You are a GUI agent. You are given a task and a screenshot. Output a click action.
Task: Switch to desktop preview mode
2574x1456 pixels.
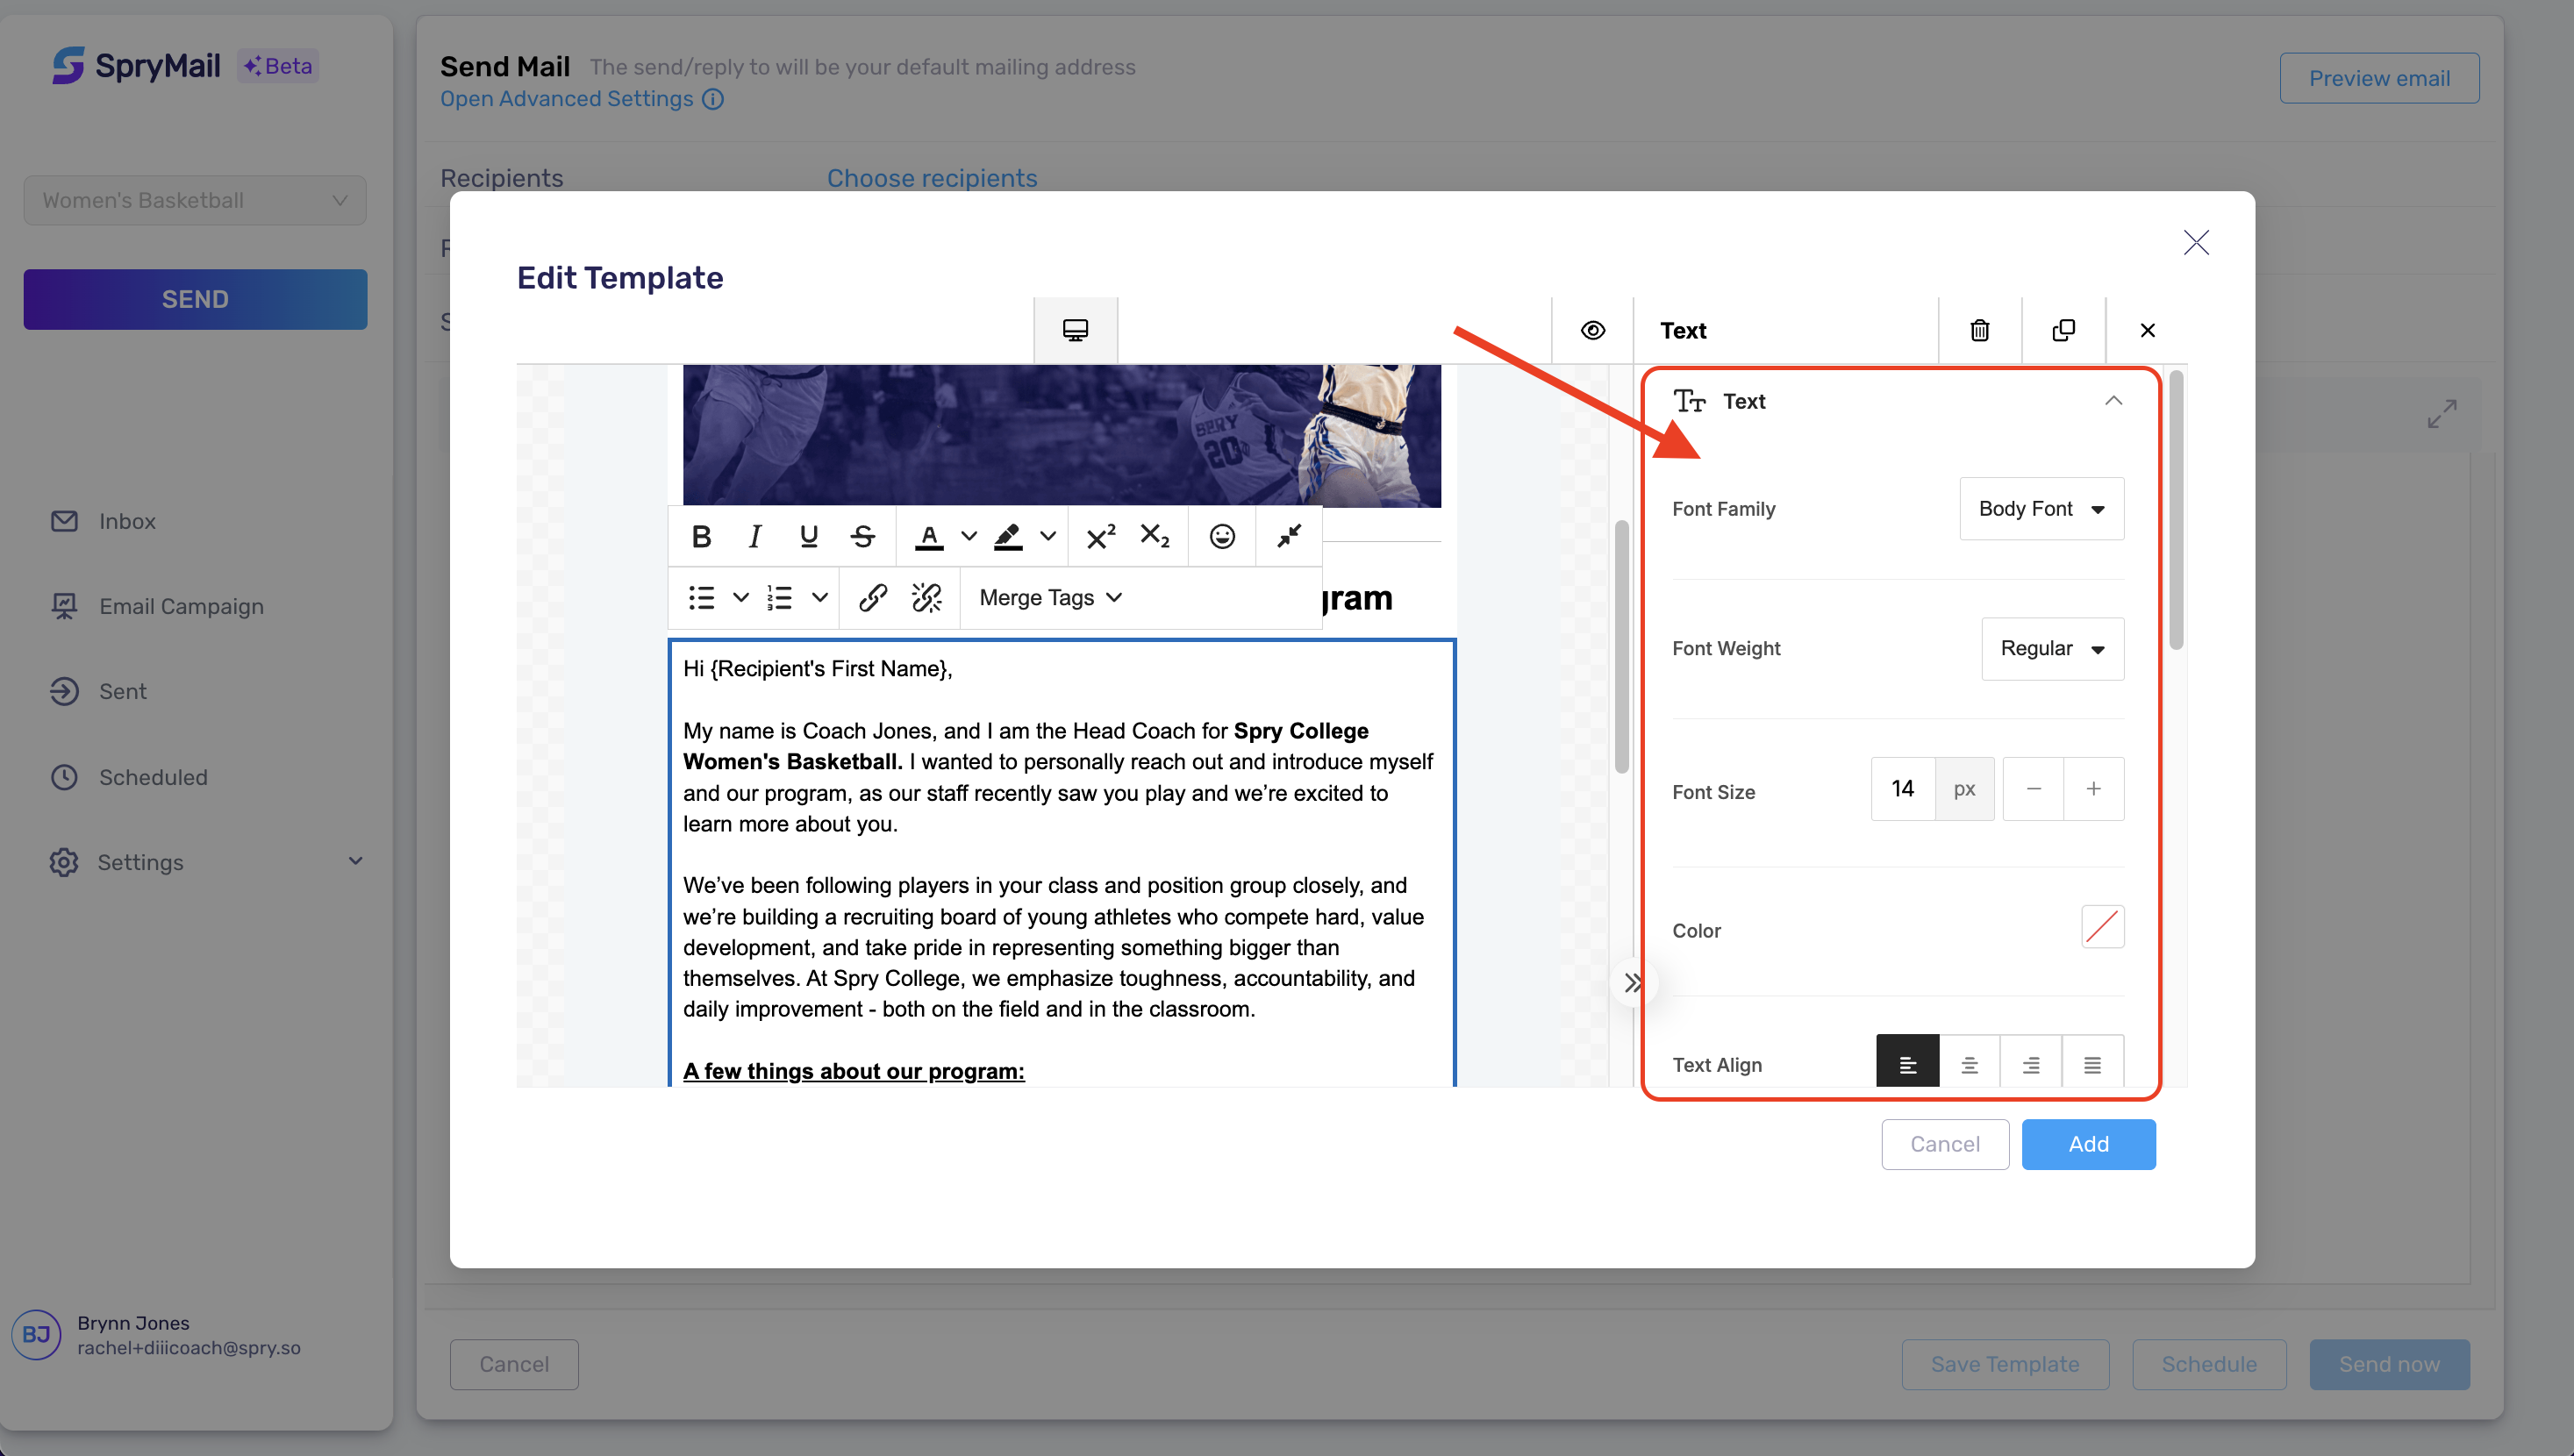(x=1076, y=330)
